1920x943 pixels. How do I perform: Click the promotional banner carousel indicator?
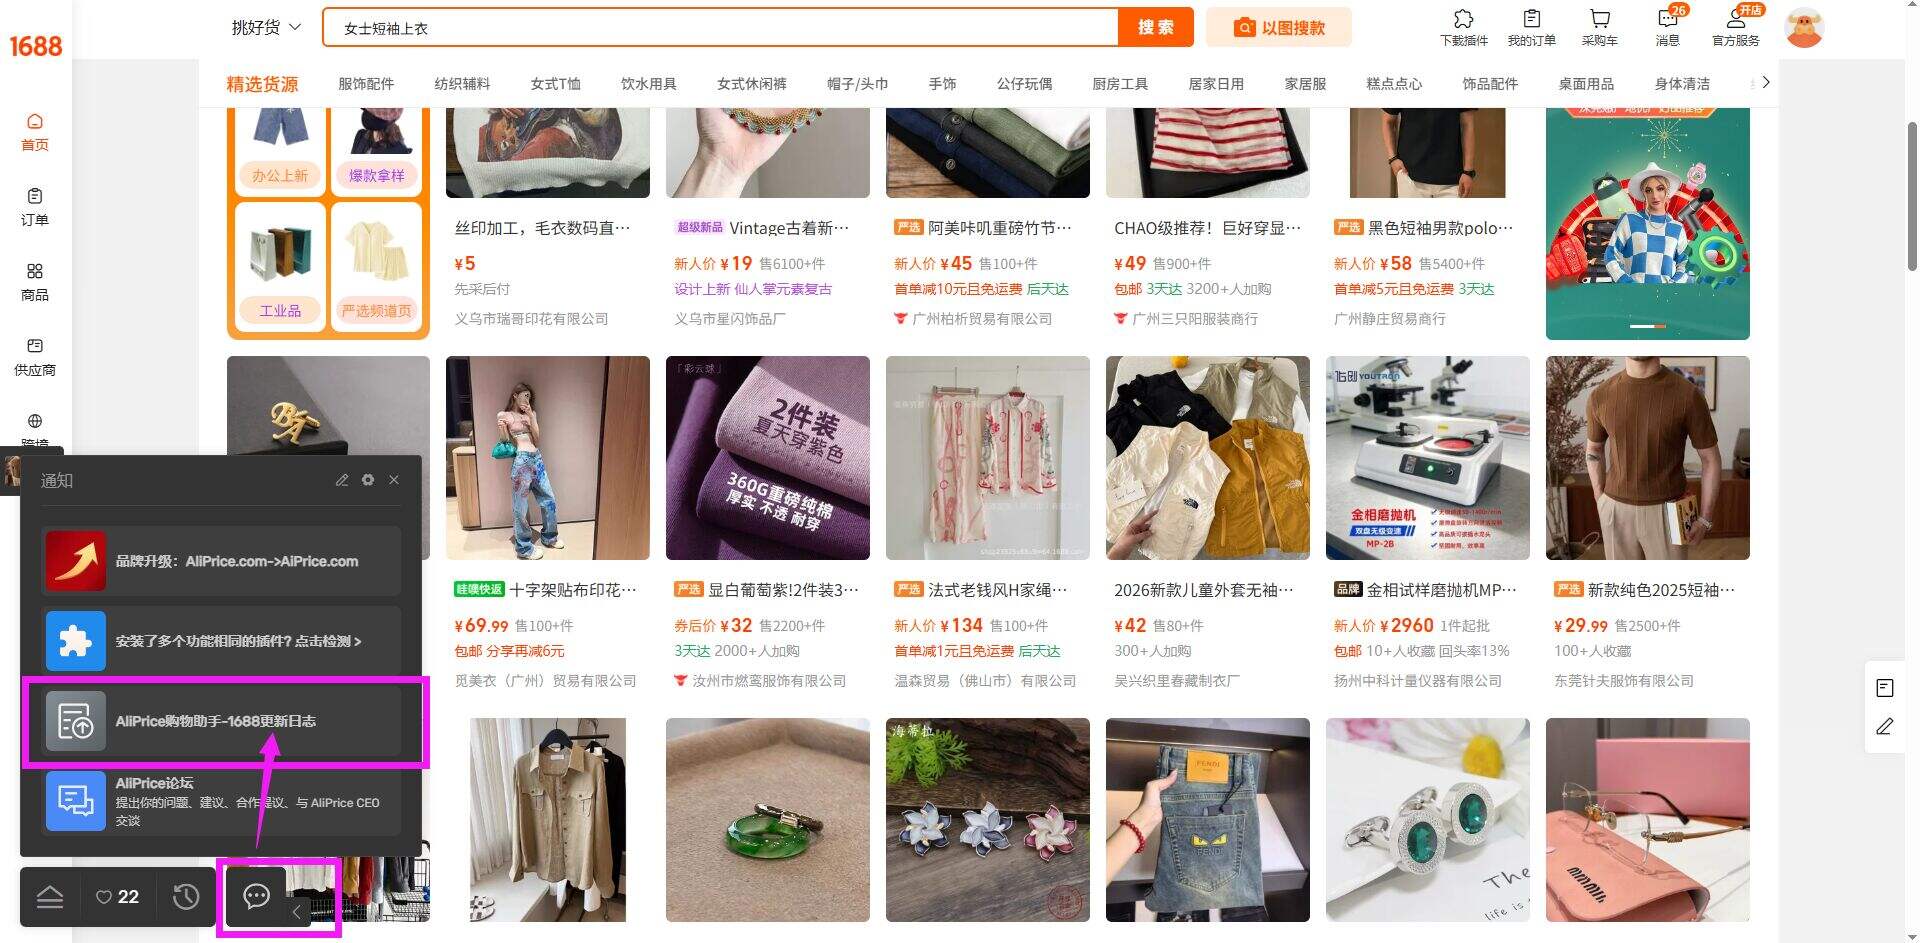pyautogui.click(x=1647, y=326)
